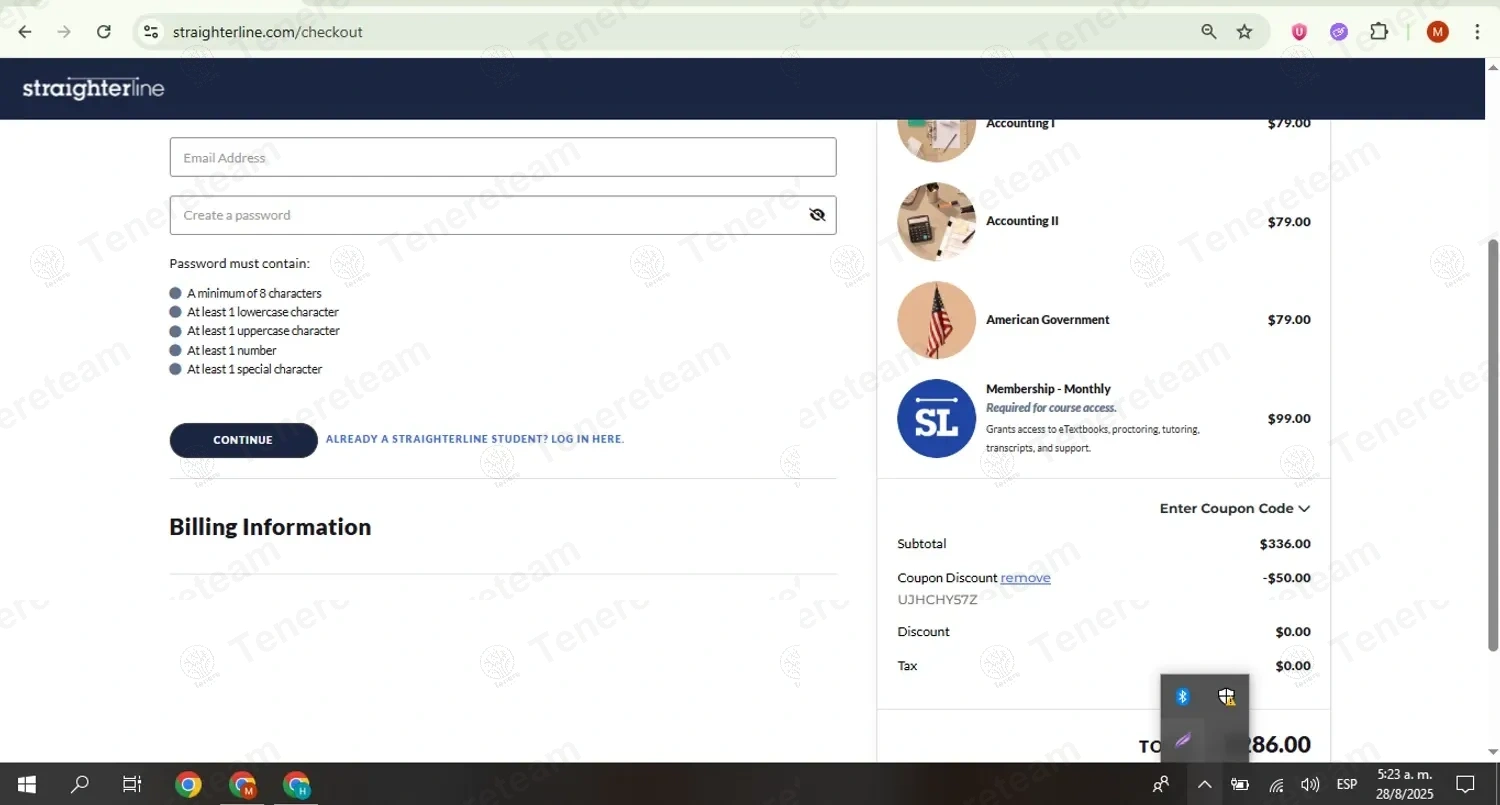Go forward in browser history
Screen dimensions: 1500x805
click(64, 32)
